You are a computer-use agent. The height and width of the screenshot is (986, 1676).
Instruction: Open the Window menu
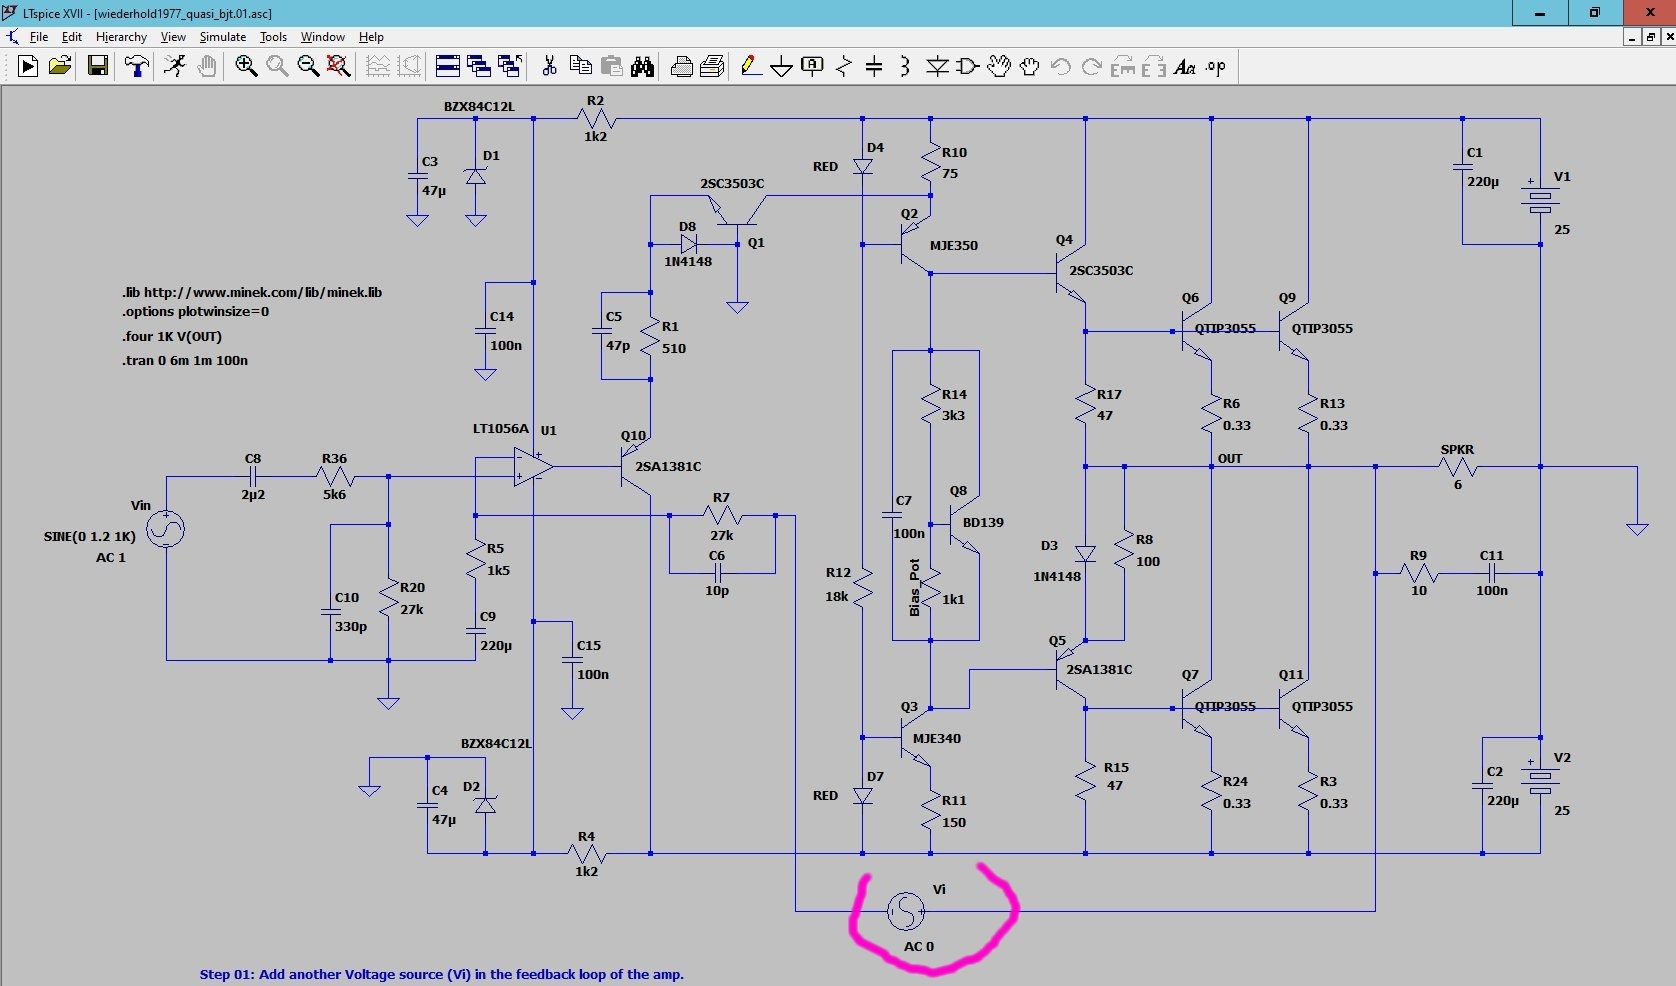coord(323,37)
